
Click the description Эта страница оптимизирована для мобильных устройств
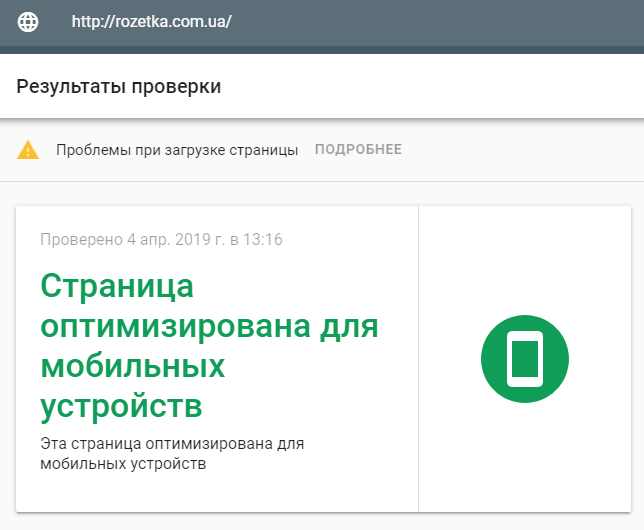172,454
